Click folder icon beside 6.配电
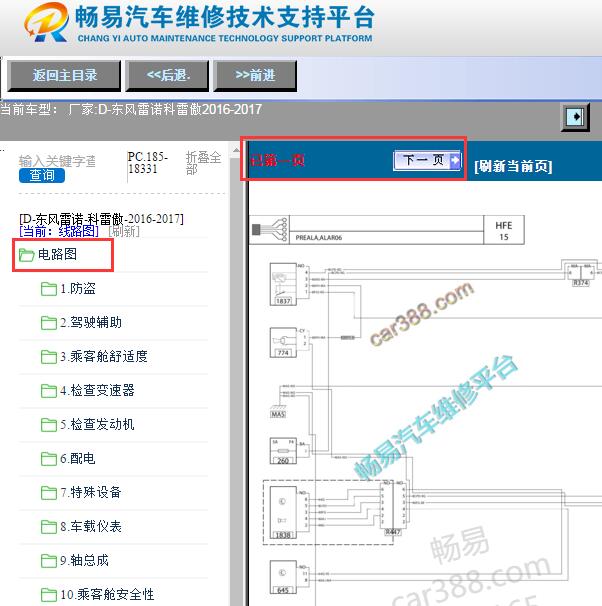This screenshot has width=602, height=606. click(x=49, y=459)
